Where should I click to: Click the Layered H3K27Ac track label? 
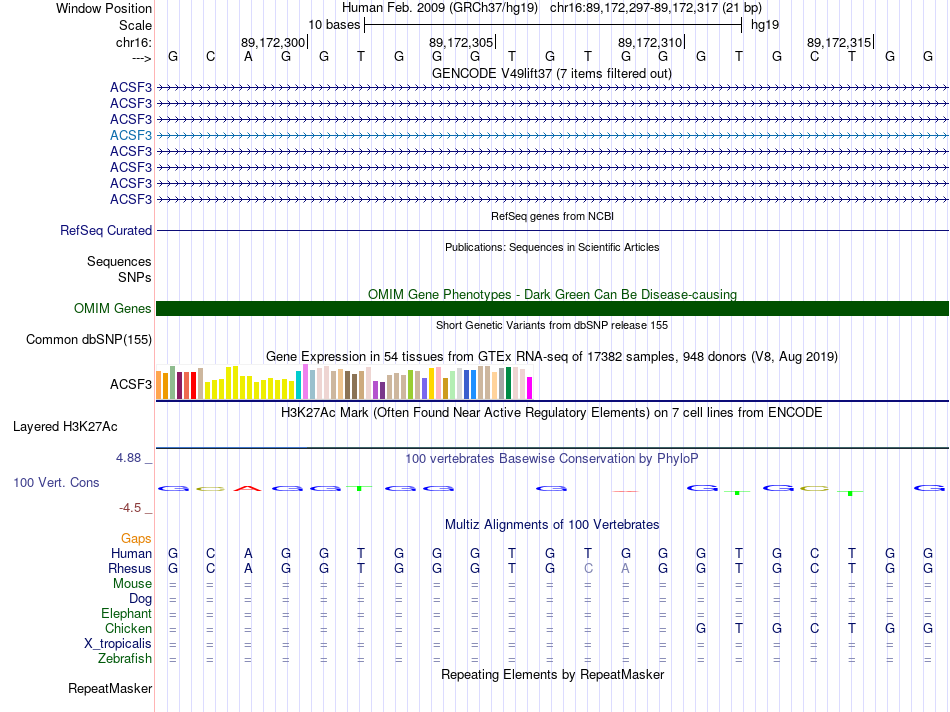(x=65, y=427)
